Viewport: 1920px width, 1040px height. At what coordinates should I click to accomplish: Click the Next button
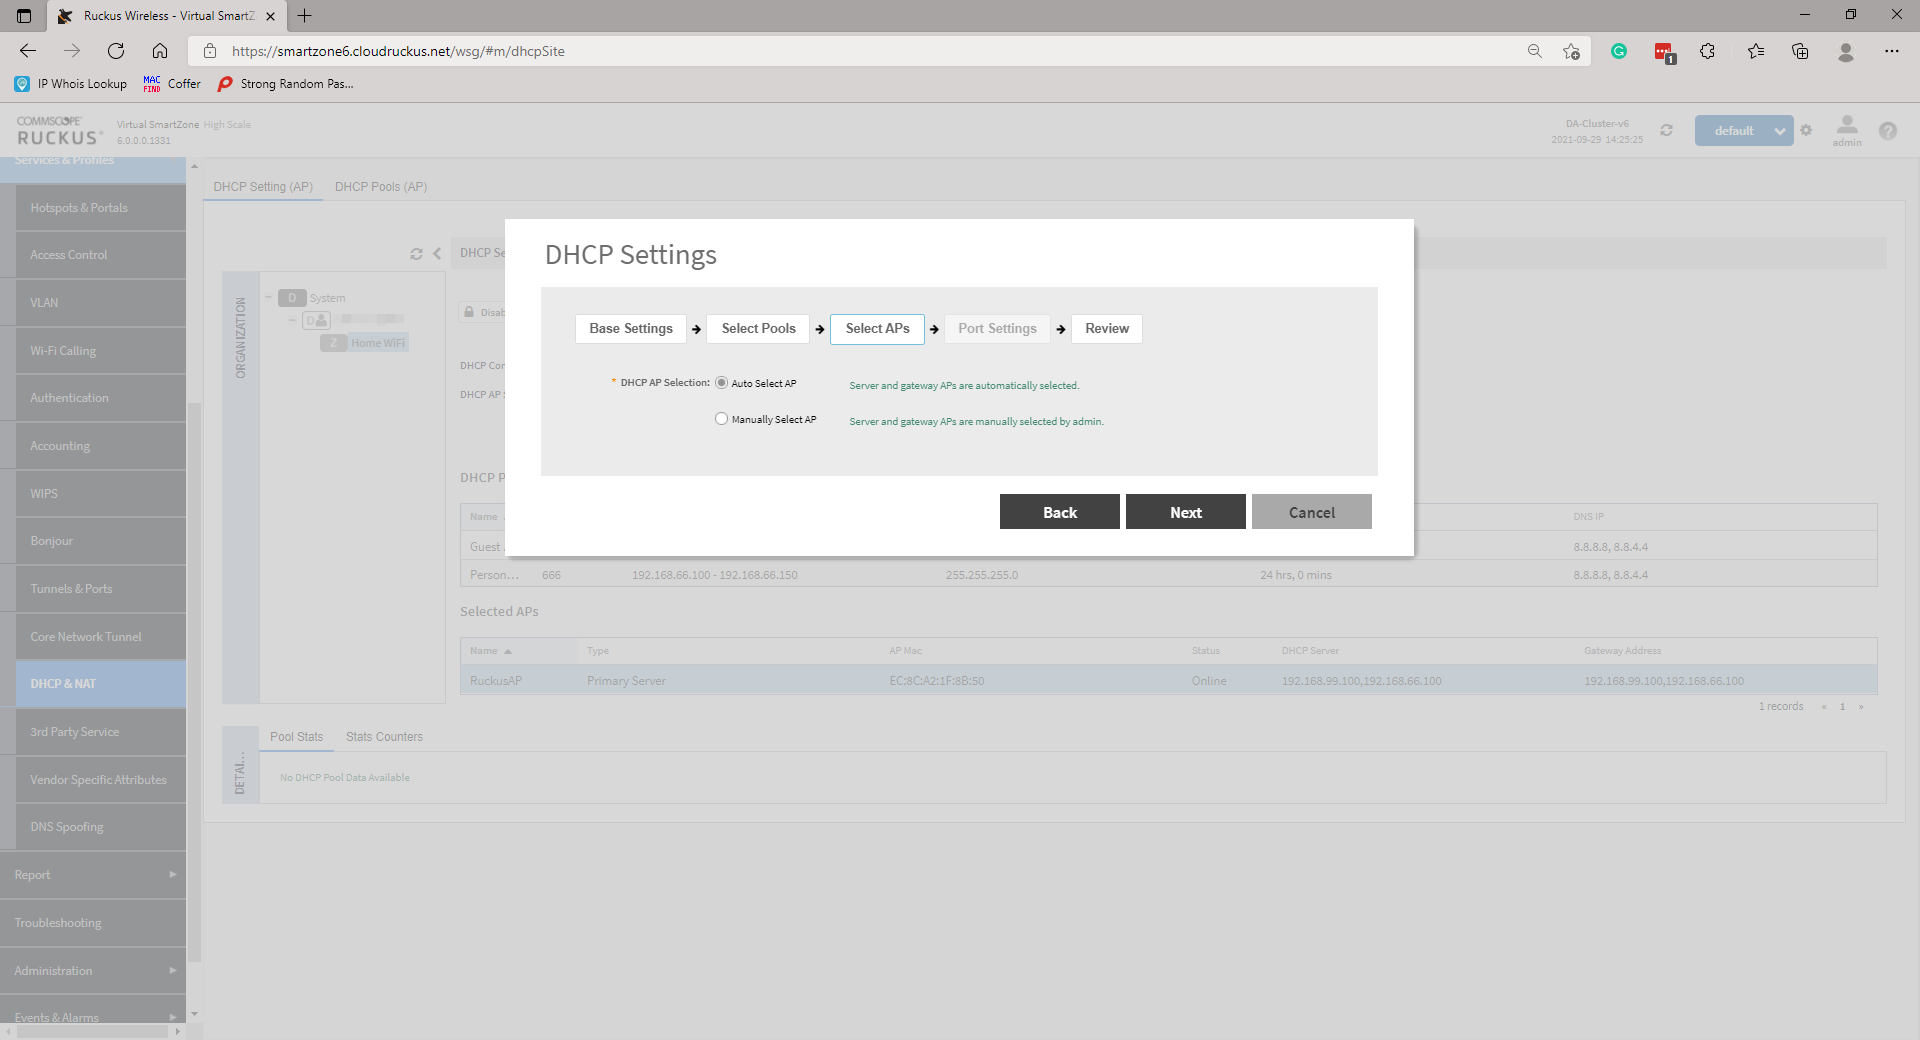(1185, 512)
